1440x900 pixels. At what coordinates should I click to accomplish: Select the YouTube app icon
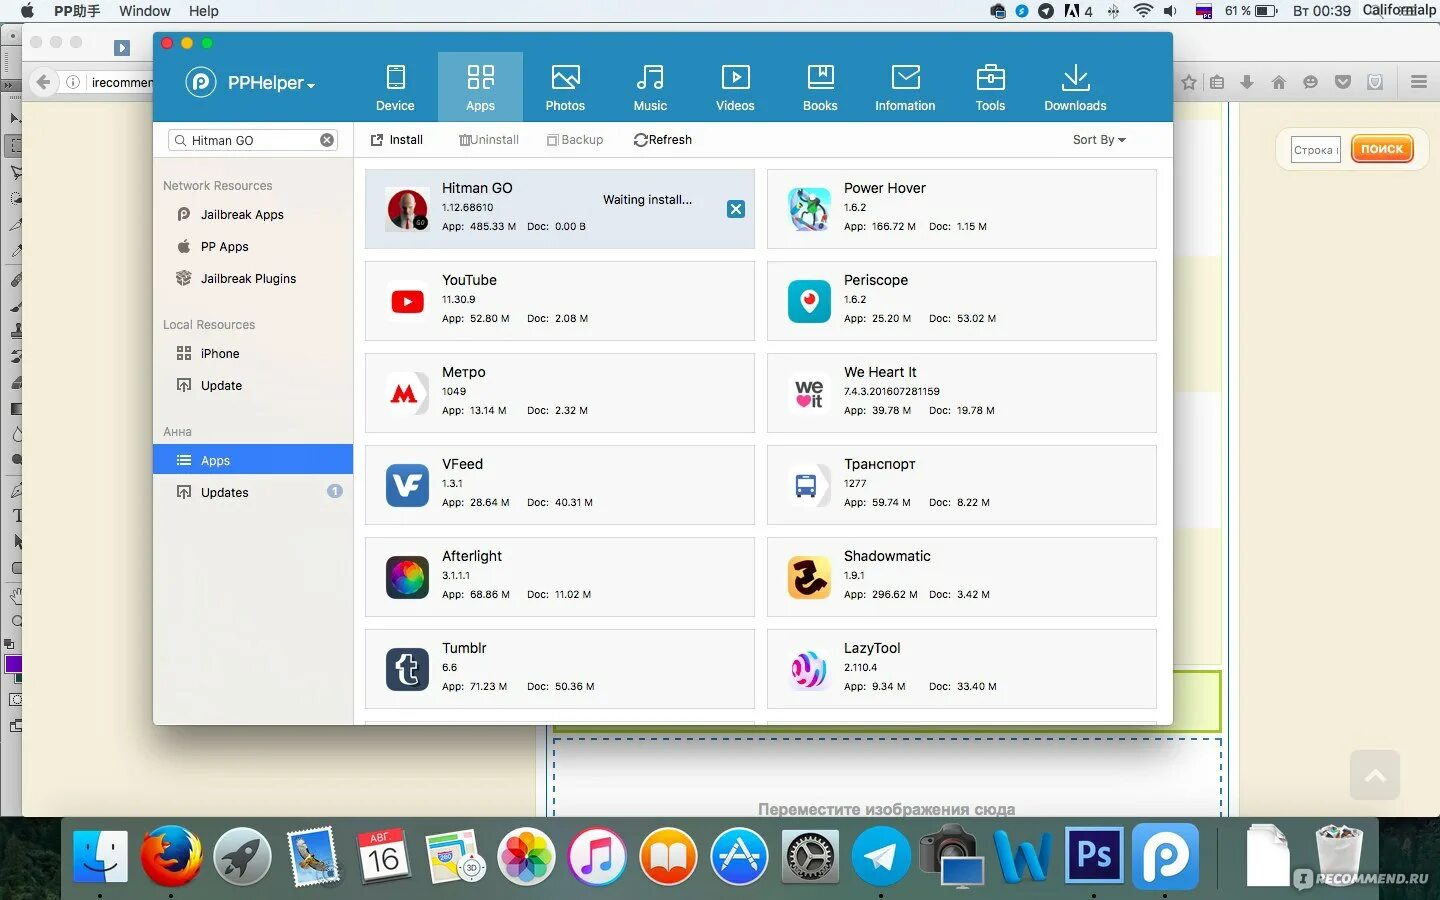[x=407, y=301]
